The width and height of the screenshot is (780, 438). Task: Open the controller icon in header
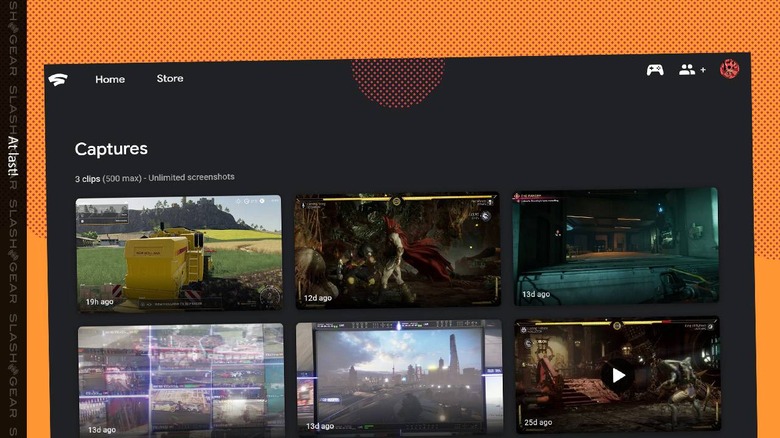(655, 70)
